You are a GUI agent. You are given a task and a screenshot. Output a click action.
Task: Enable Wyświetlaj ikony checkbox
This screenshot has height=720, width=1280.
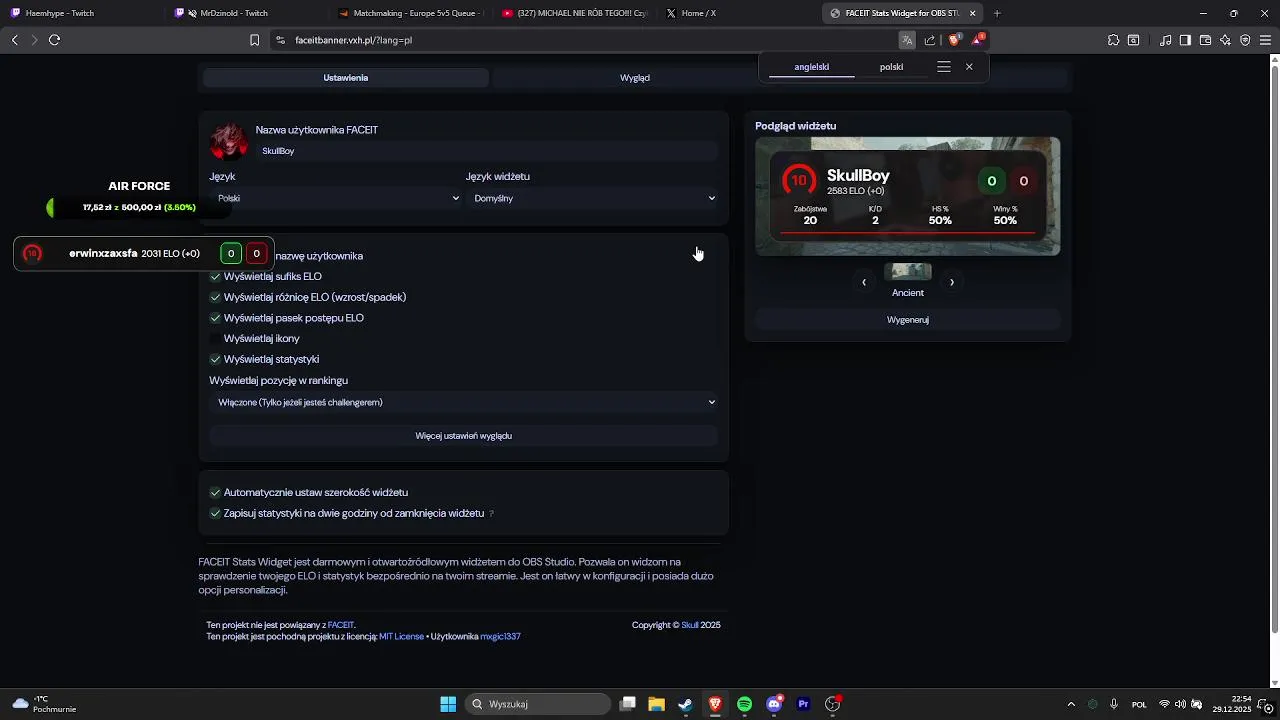tap(215, 338)
